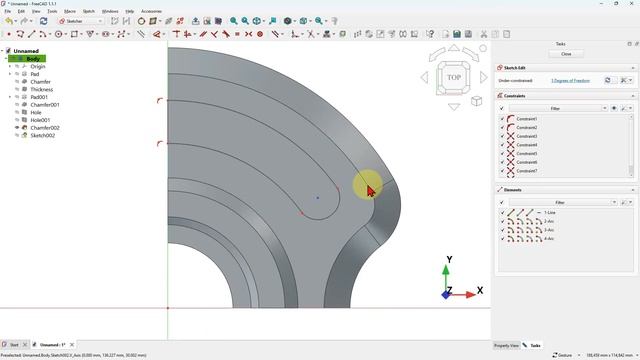Select the point creation tool
Image resolution: width=640 pixels, height=360 pixels.
9,34
